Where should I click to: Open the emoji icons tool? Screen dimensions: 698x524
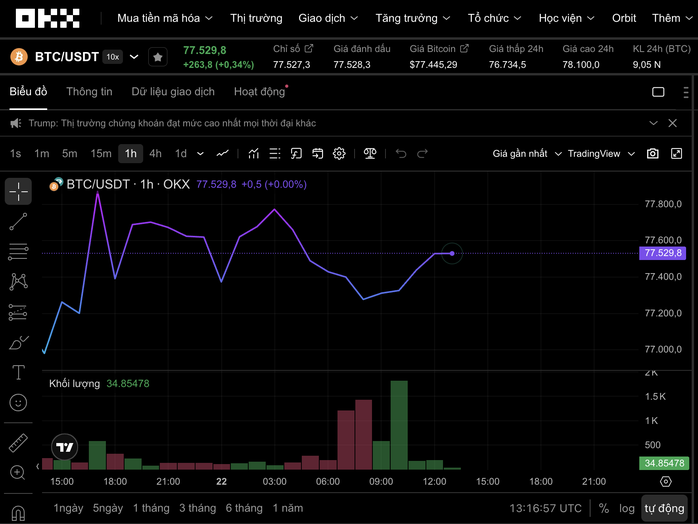point(18,403)
